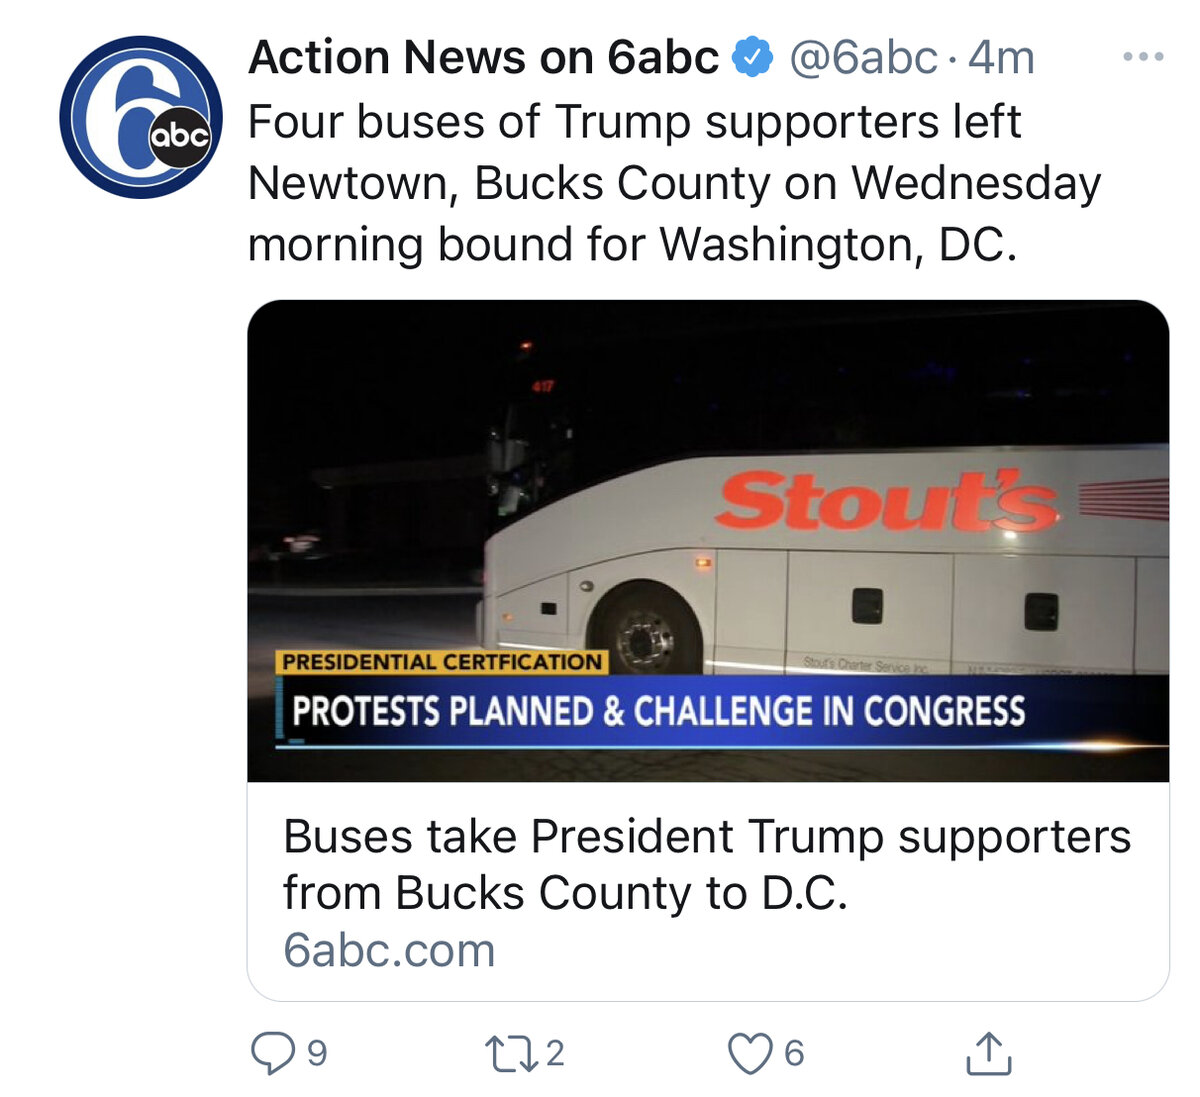Click the red Stout's logo on the bus
Screen dimensions: 1200x1097
tap(886, 500)
